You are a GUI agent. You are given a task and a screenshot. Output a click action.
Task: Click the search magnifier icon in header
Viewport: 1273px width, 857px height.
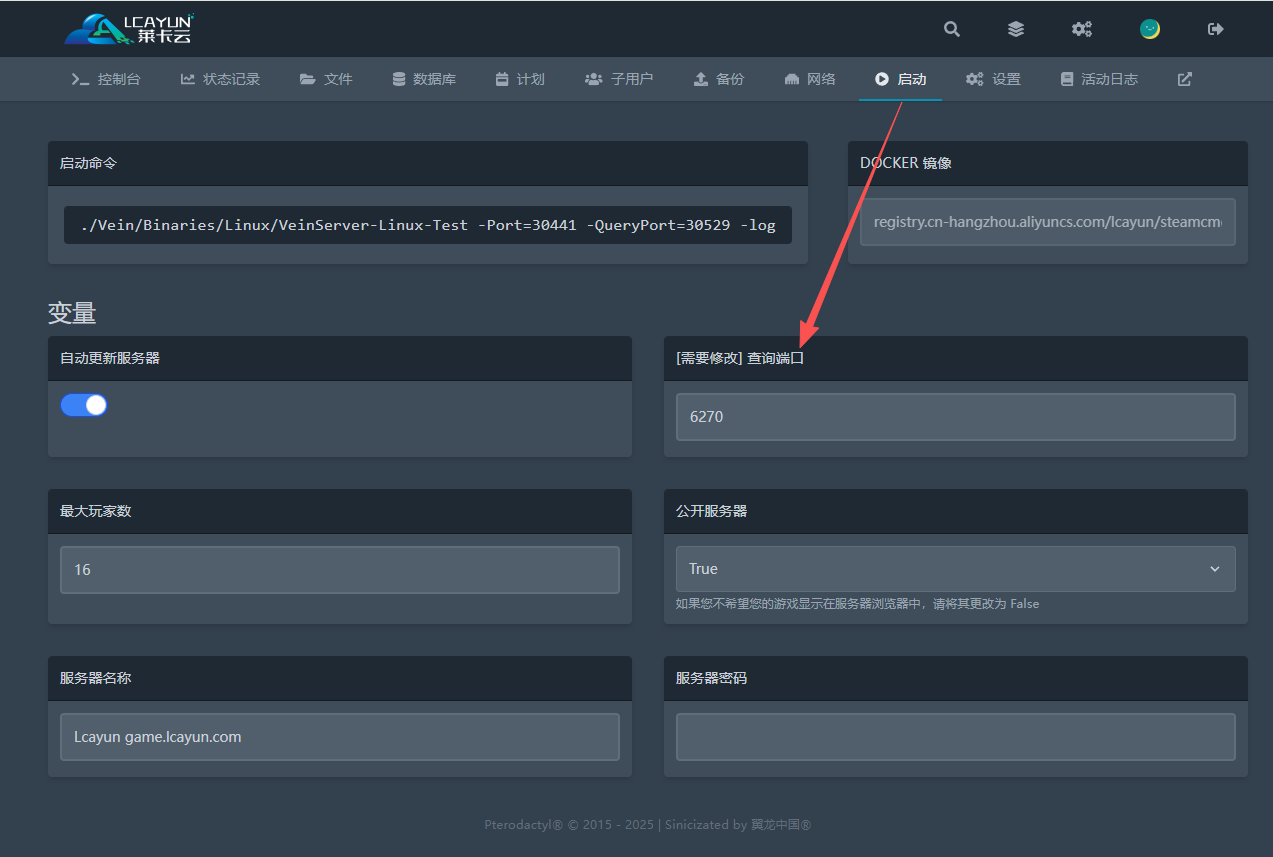951,29
